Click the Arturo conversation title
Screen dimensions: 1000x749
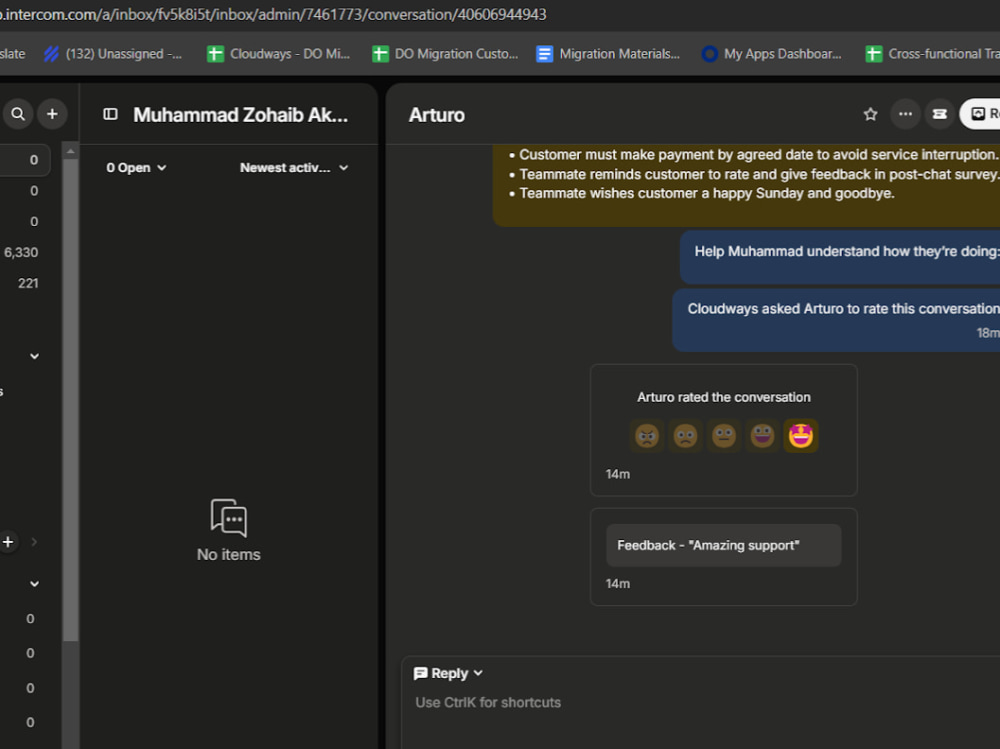437,115
